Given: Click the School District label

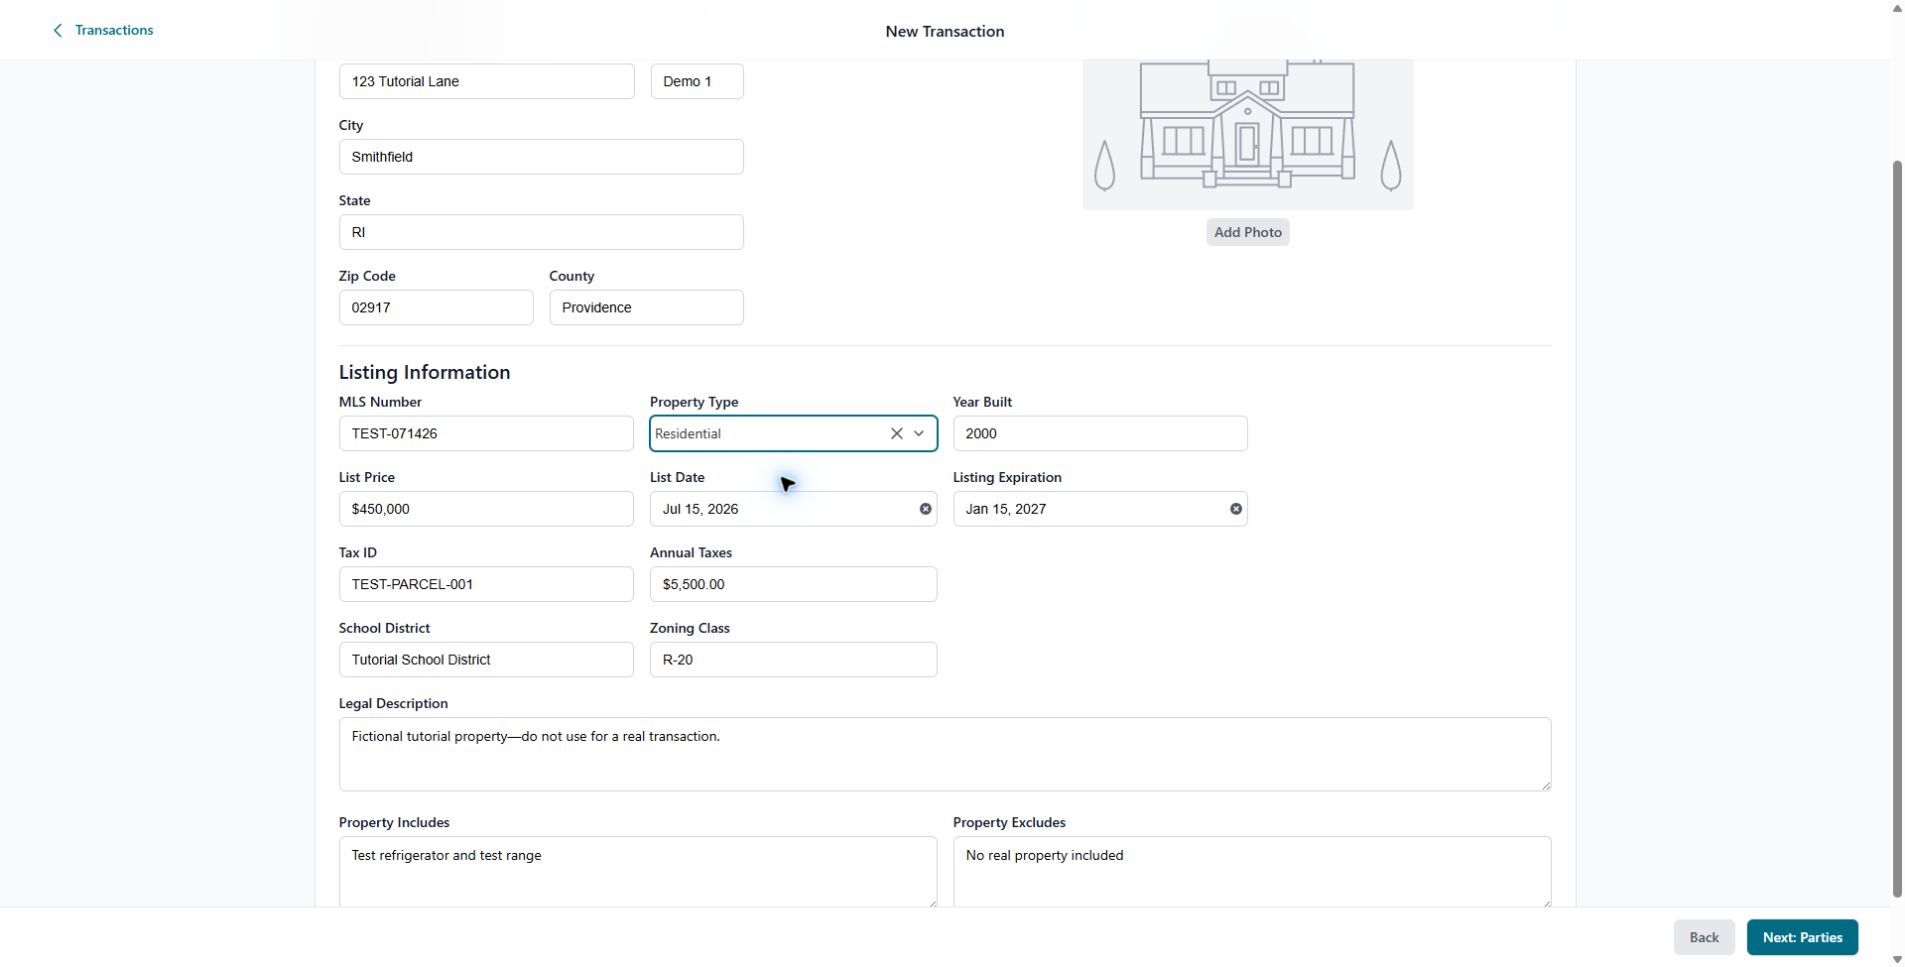Looking at the screenshot, I should tap(384, 628).
